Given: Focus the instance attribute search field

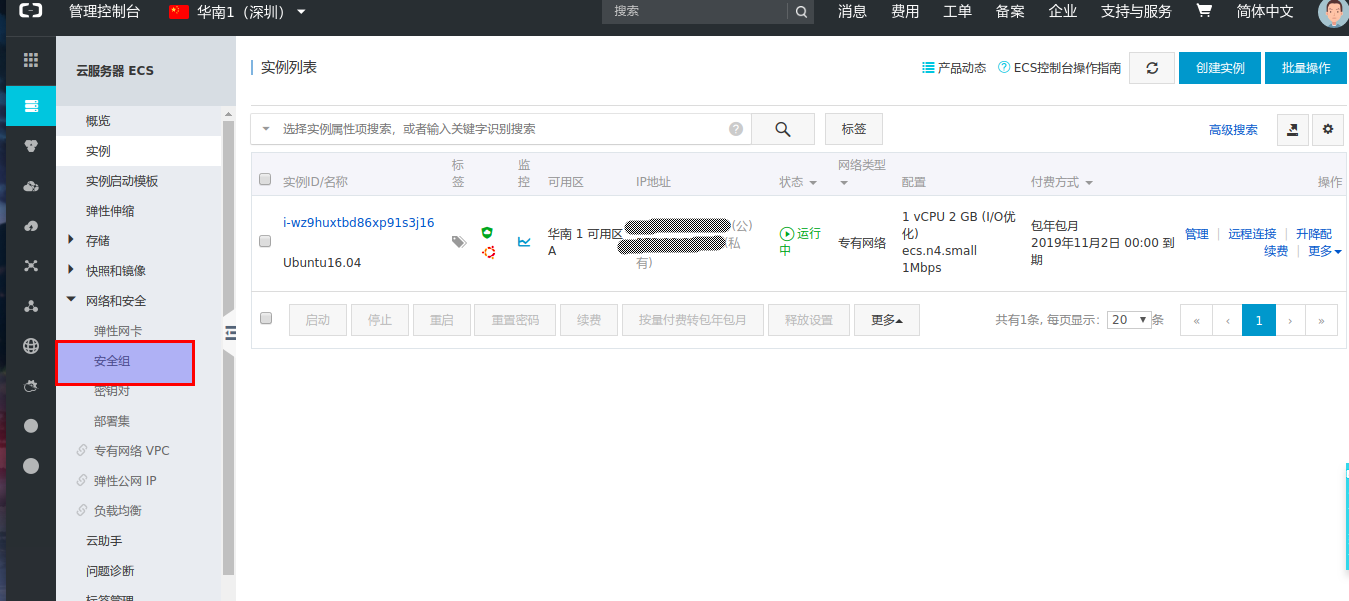Looking at the screenshot, I should (x=500, y=129).
